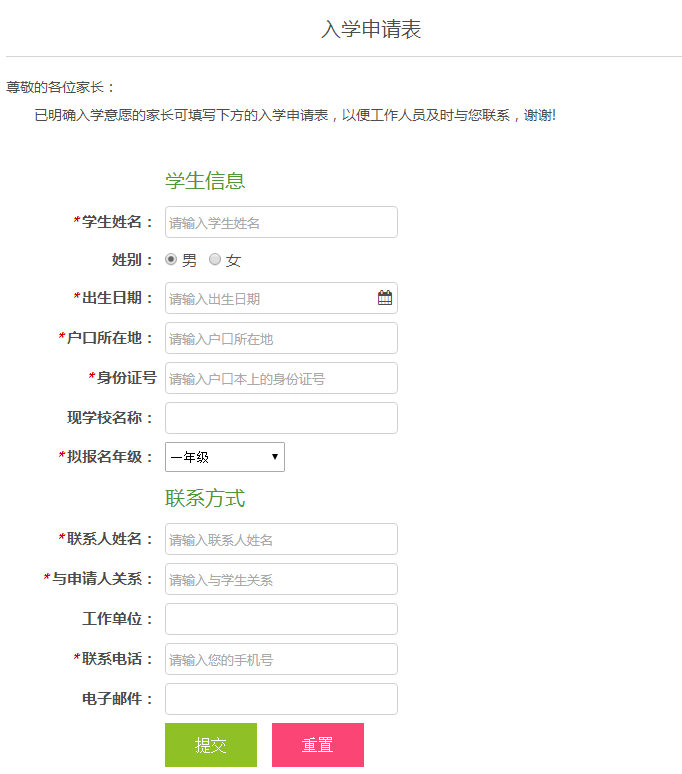Click the green 提交 submit button
Screen dimensions: 682x774
[211, 745]
